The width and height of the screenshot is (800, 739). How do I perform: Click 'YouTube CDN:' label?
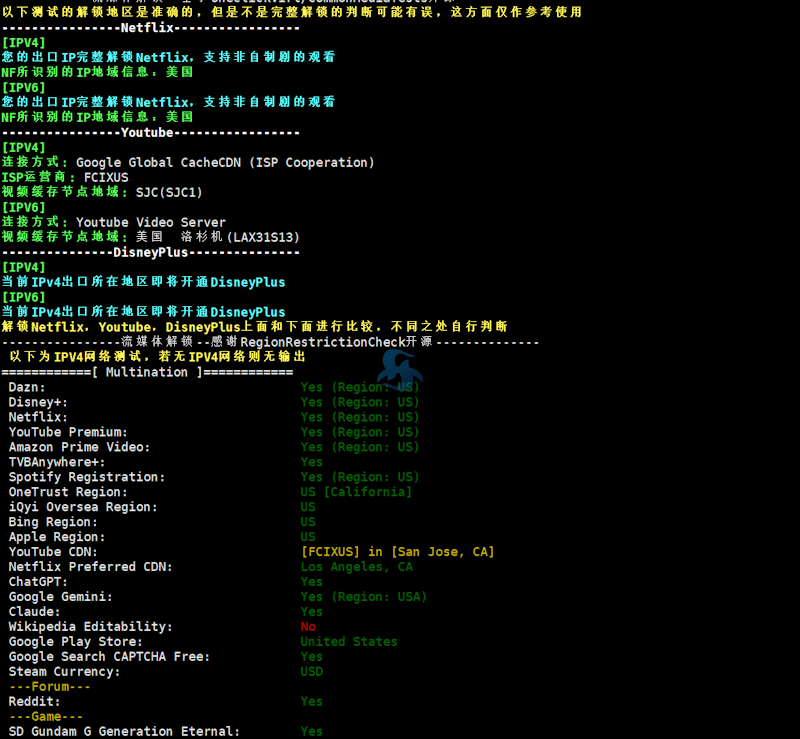(x=53, y=552)
